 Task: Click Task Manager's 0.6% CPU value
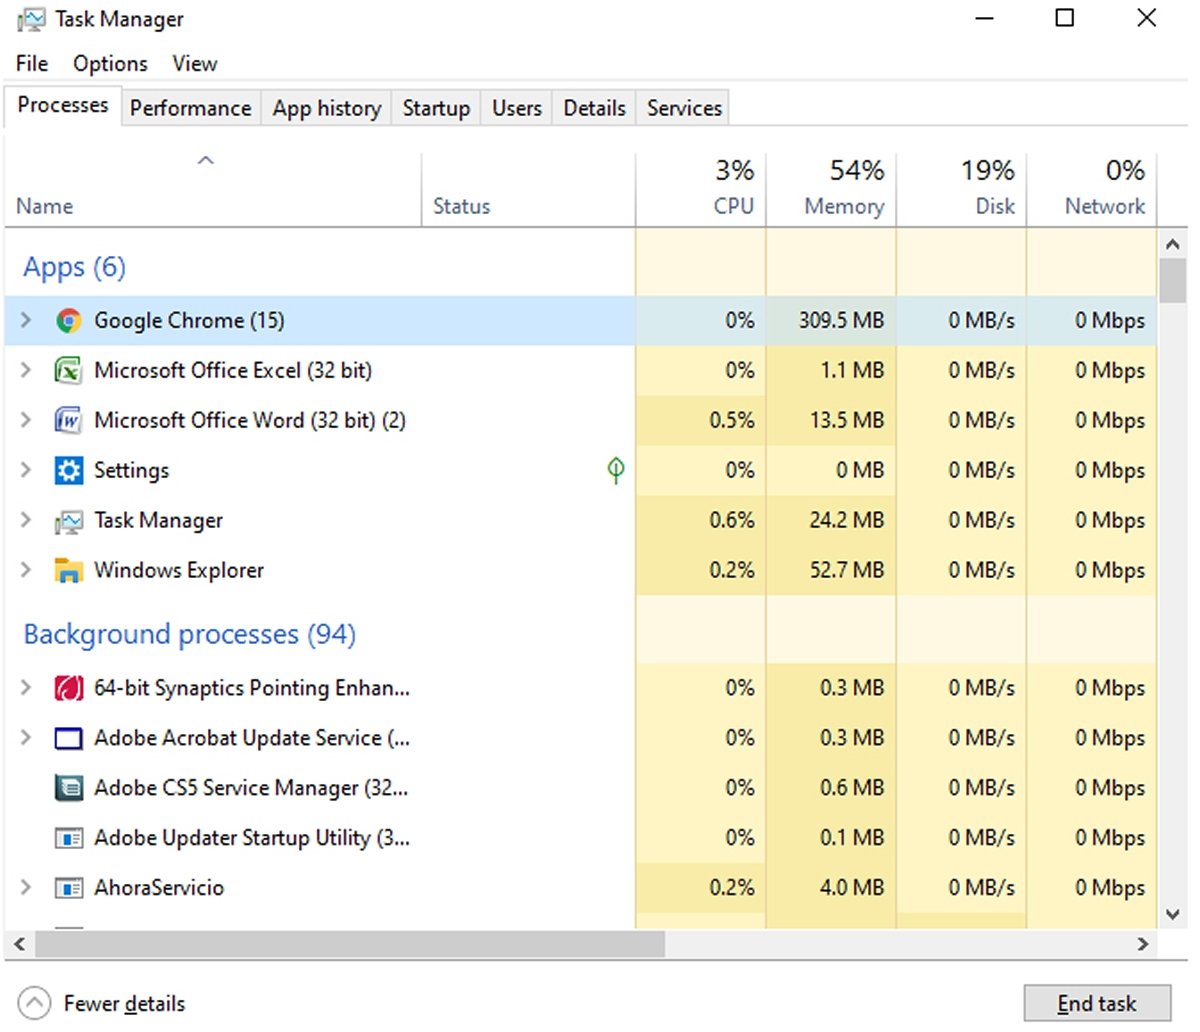pyautogui.click(x=732, y=520)
